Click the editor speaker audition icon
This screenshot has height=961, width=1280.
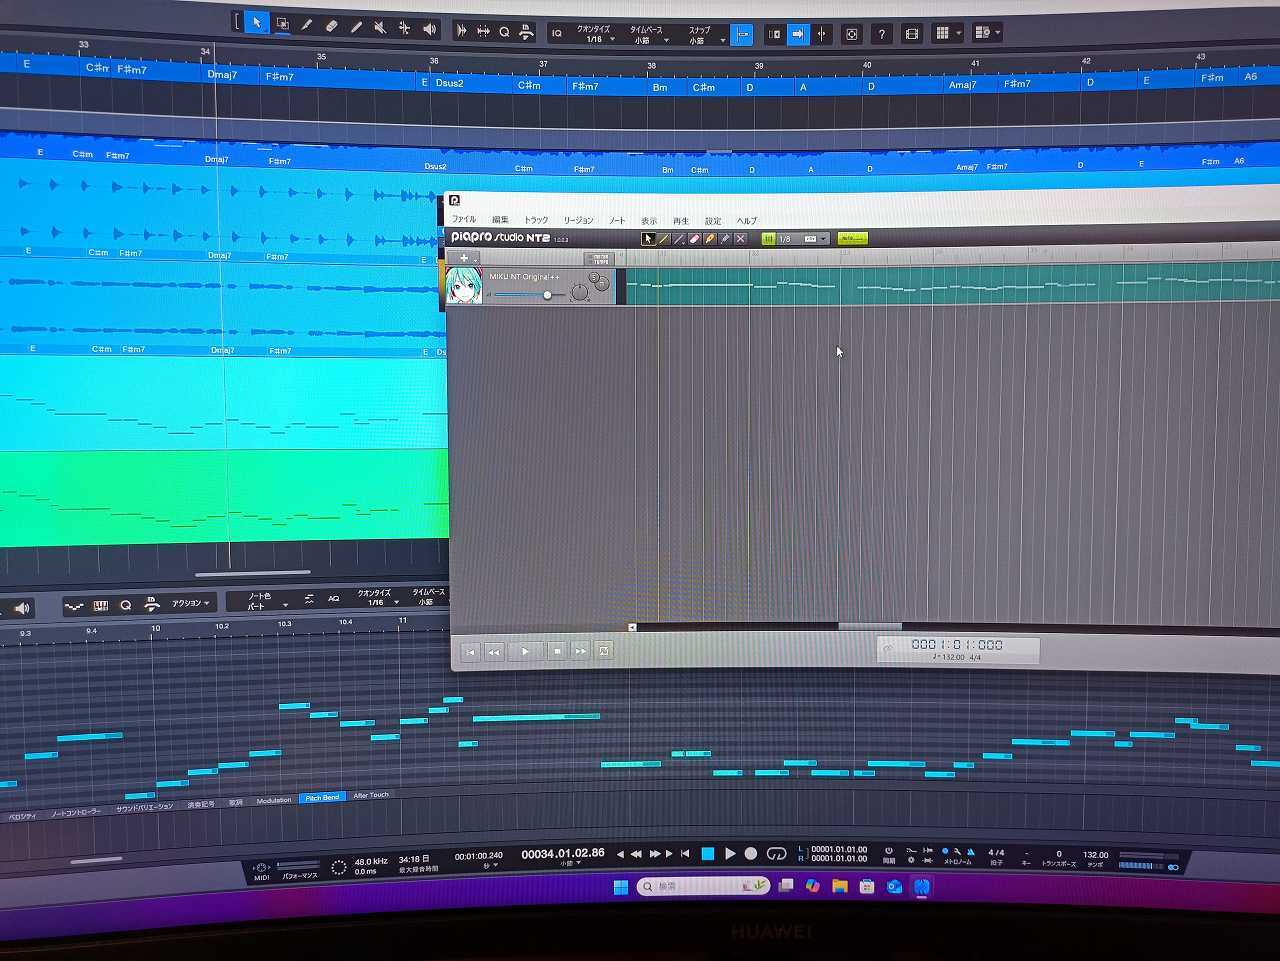coord(21,607)
